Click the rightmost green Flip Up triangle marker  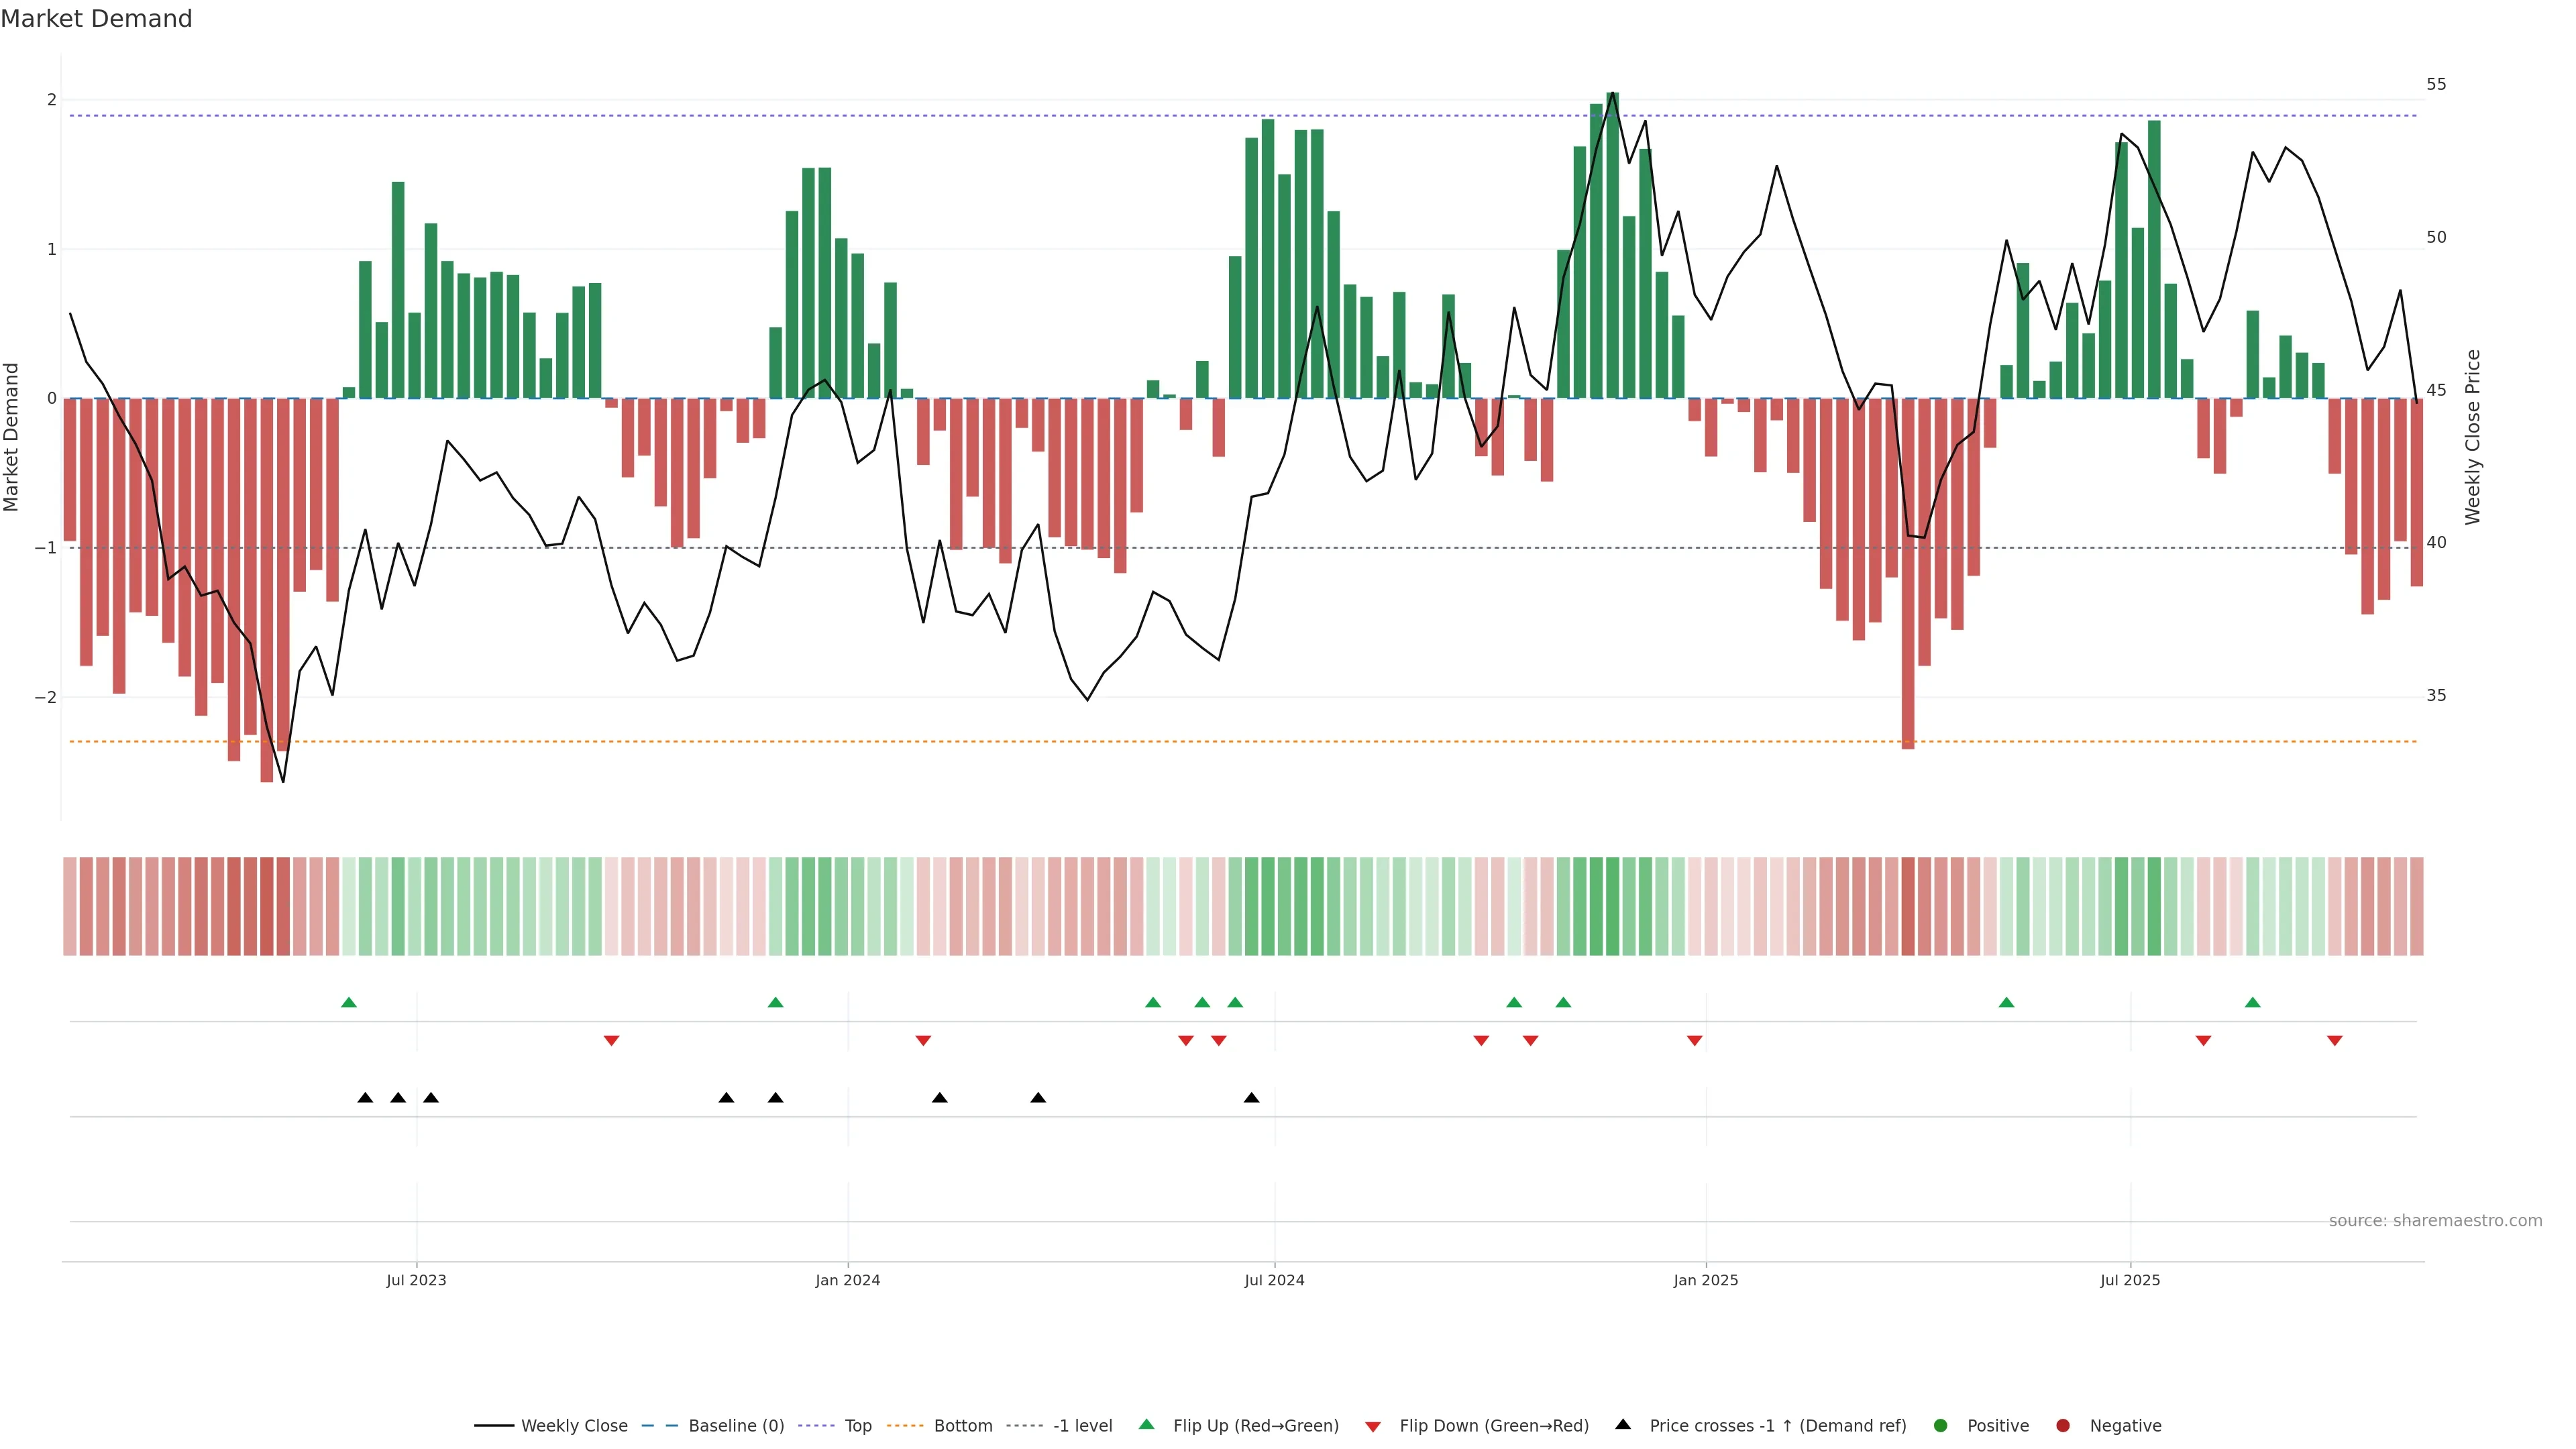click(2252, 1002)
